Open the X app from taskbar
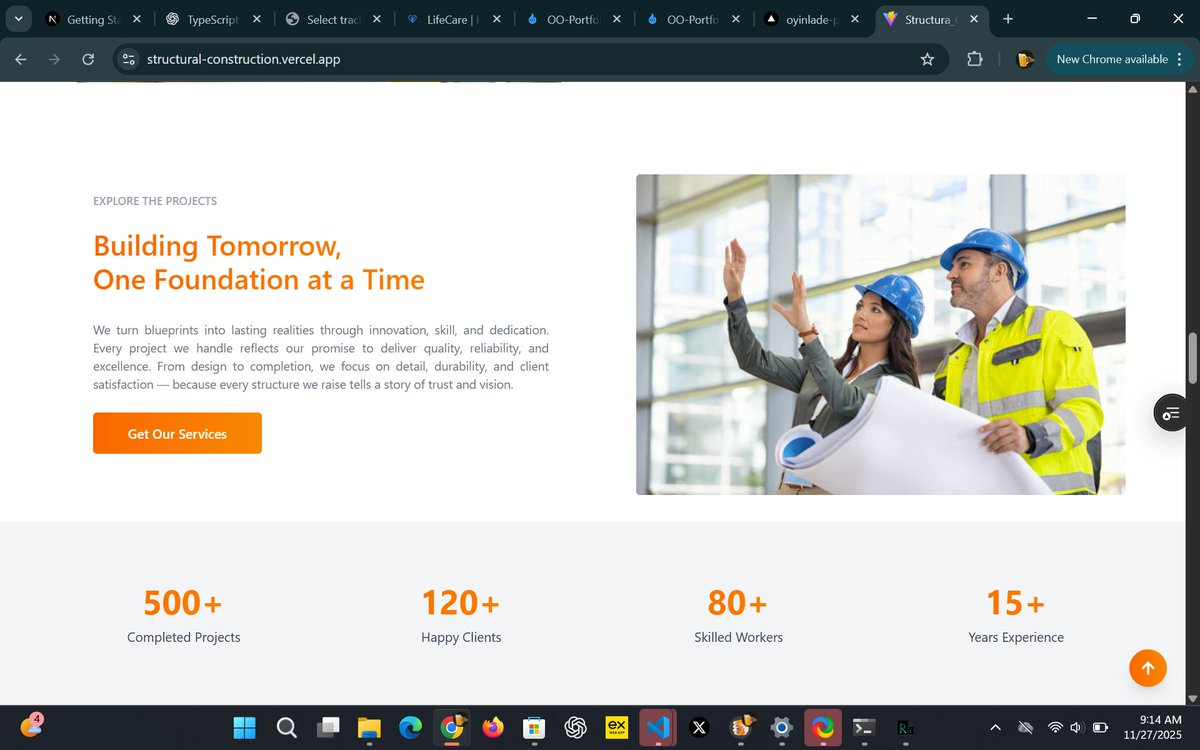Screen dimensions: 1200x750 pyautogui.click(x=699, y=727)
